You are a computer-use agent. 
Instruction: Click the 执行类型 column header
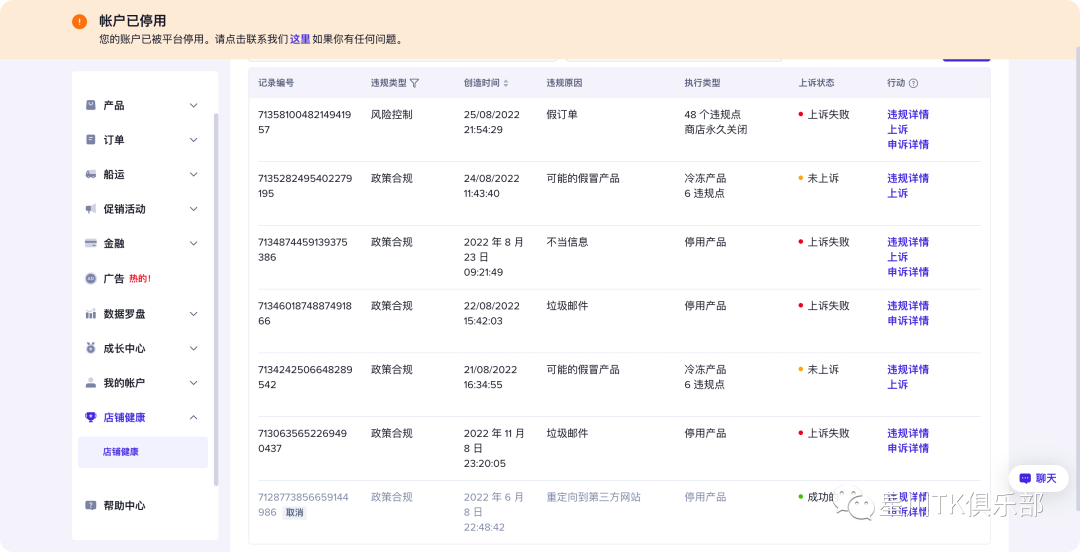702,83
